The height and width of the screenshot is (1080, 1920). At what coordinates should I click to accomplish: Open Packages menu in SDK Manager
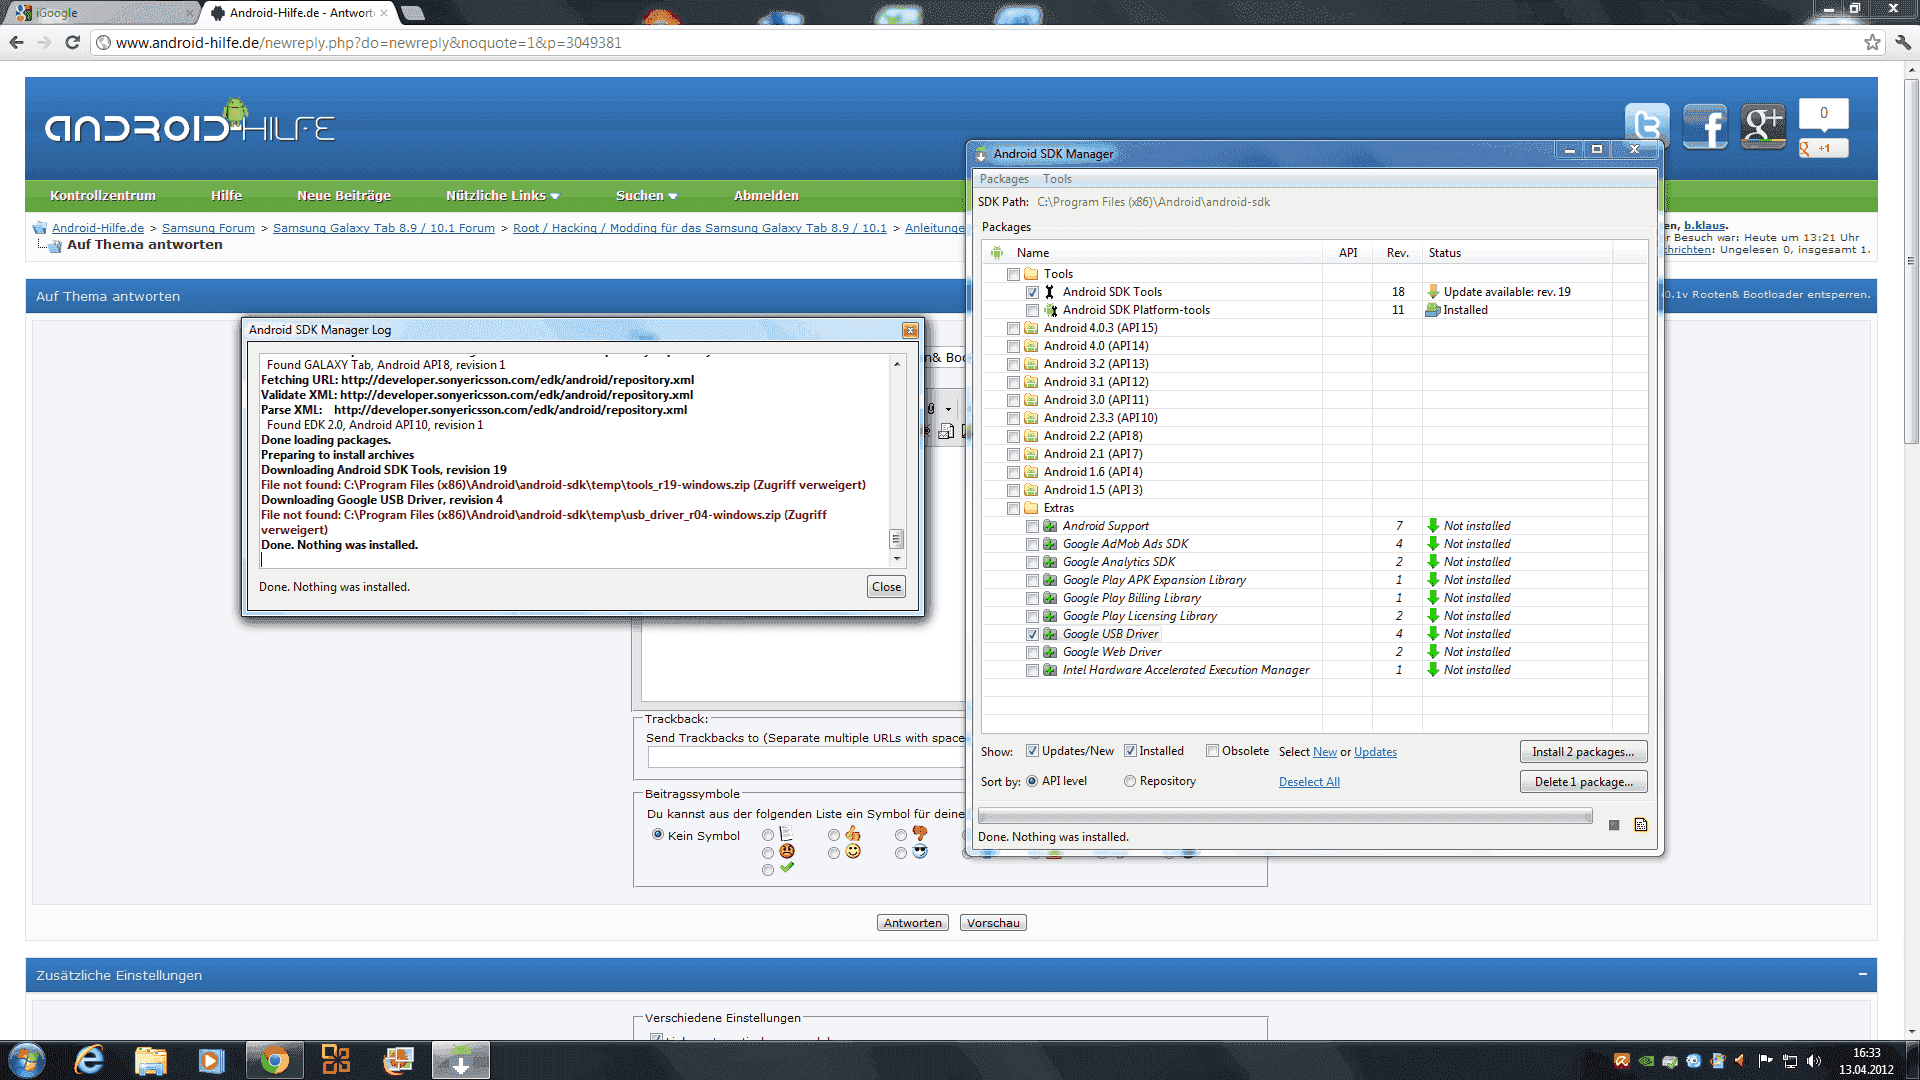click(1004, 179)
